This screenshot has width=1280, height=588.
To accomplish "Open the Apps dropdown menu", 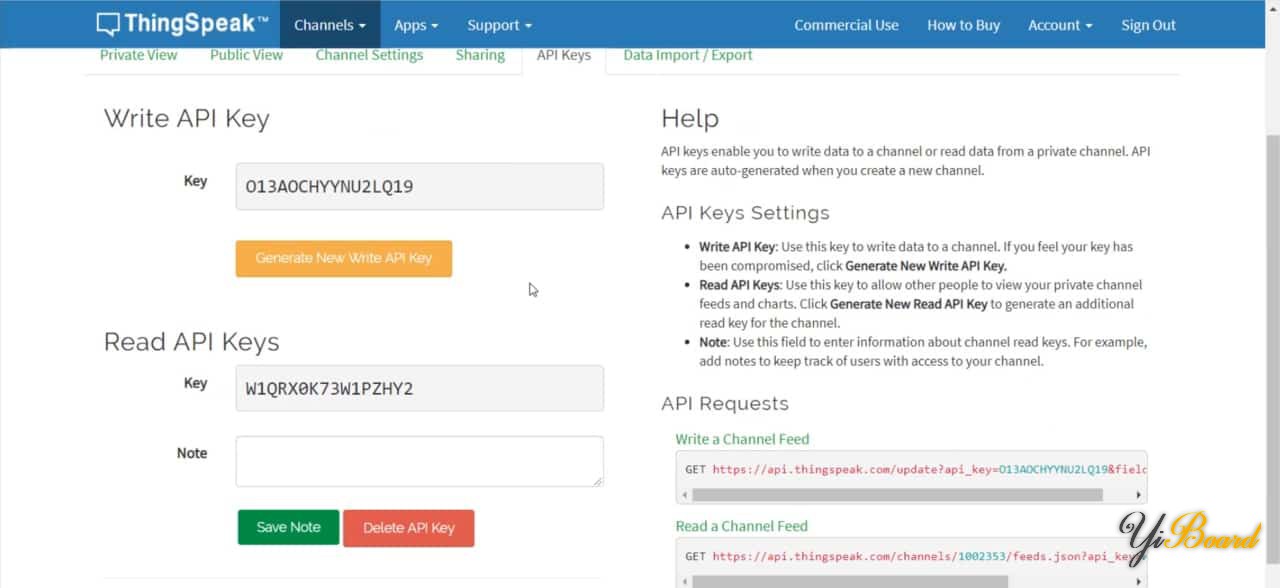I will [x=416, y=25].
